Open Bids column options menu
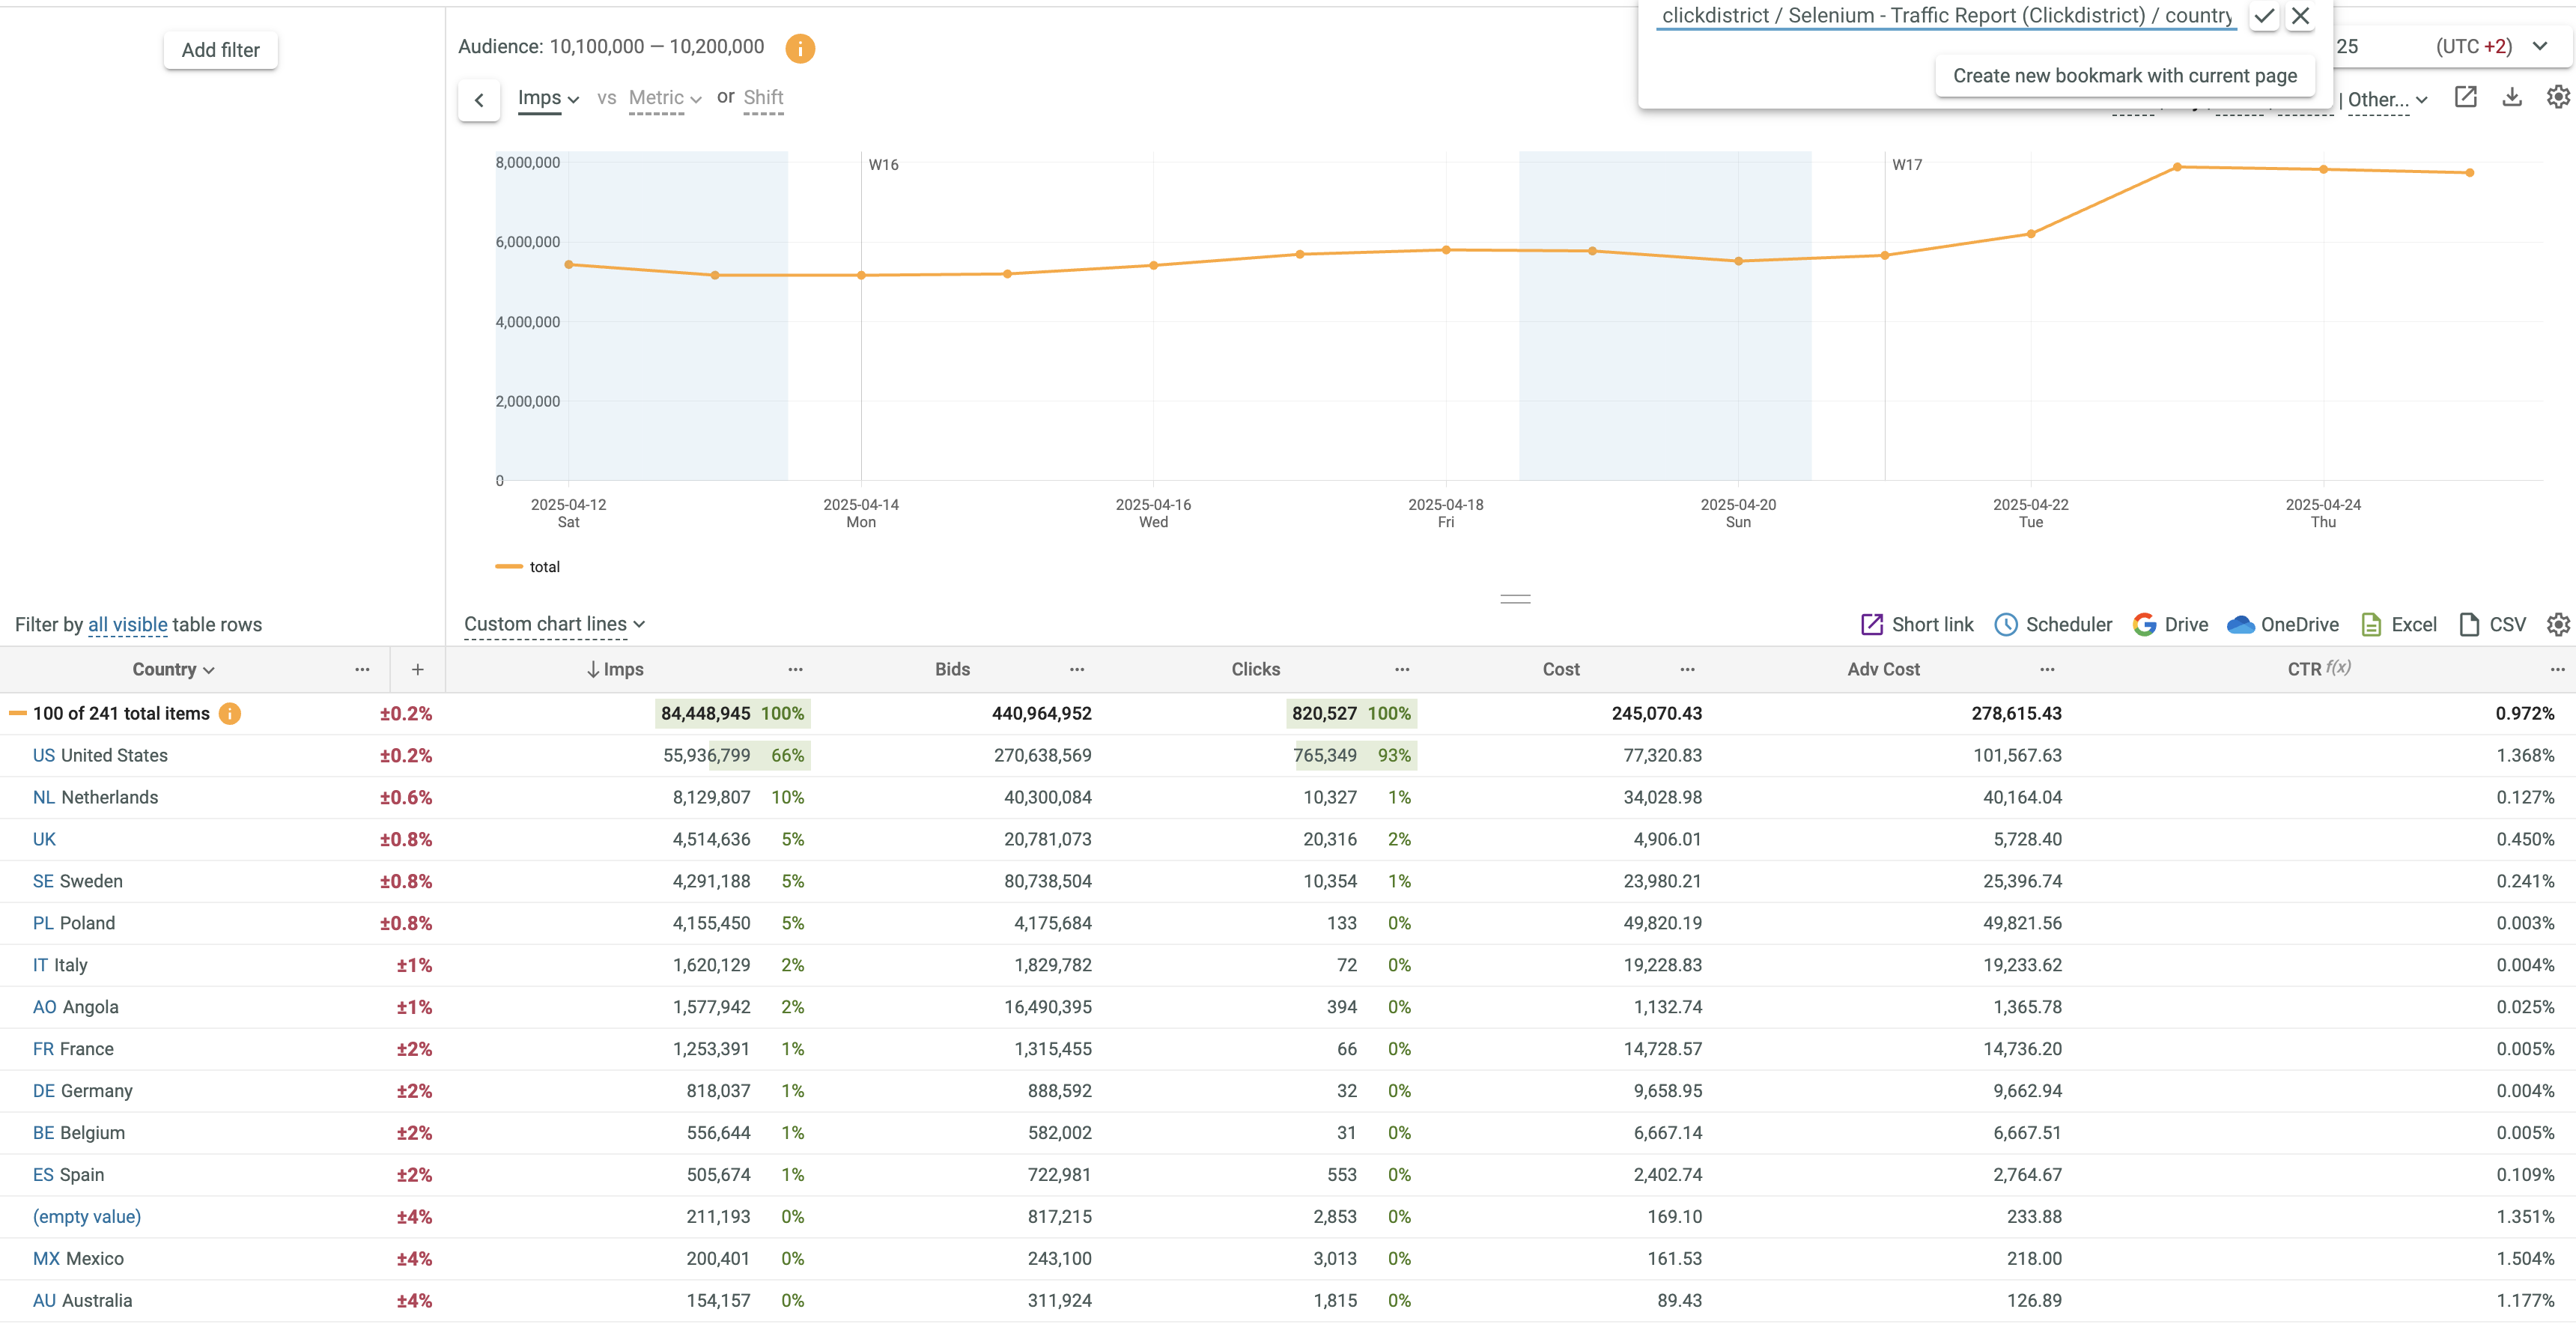Viewport: 2576px width, 1327px height. pyautogui.click(x=1076, y=670)
